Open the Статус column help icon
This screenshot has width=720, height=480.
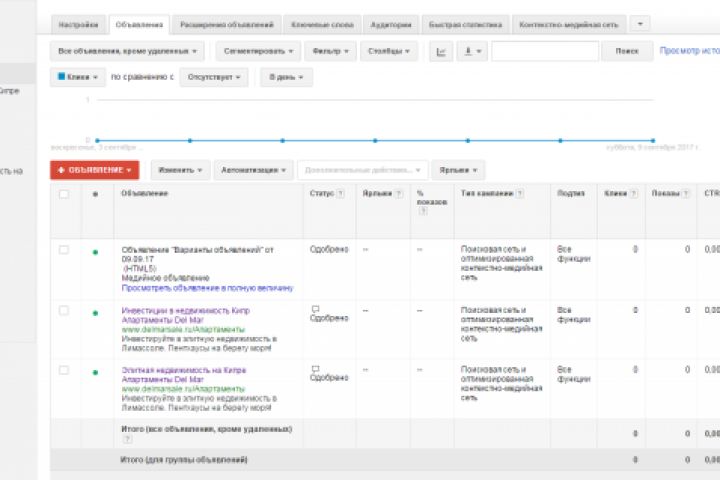341,194
